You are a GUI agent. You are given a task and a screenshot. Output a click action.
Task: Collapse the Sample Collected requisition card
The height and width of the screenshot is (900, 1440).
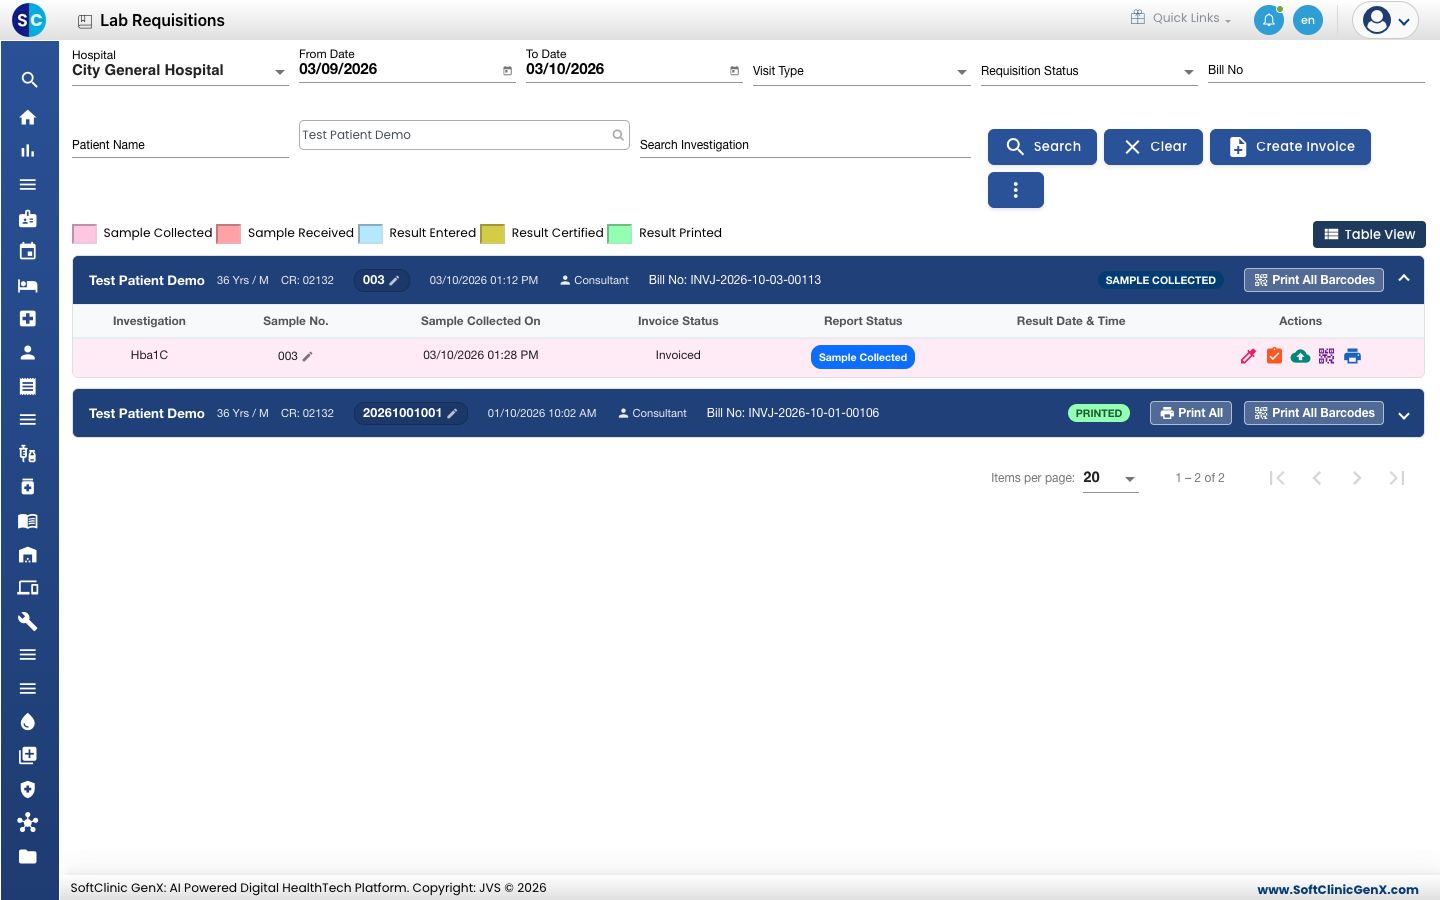(x=1404, y=279)
